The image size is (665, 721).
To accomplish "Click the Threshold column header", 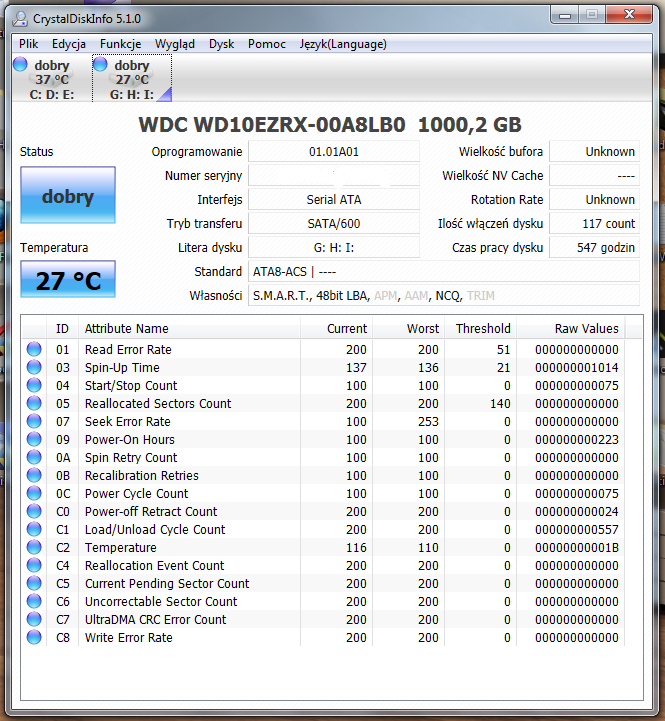I will [480, 328].
